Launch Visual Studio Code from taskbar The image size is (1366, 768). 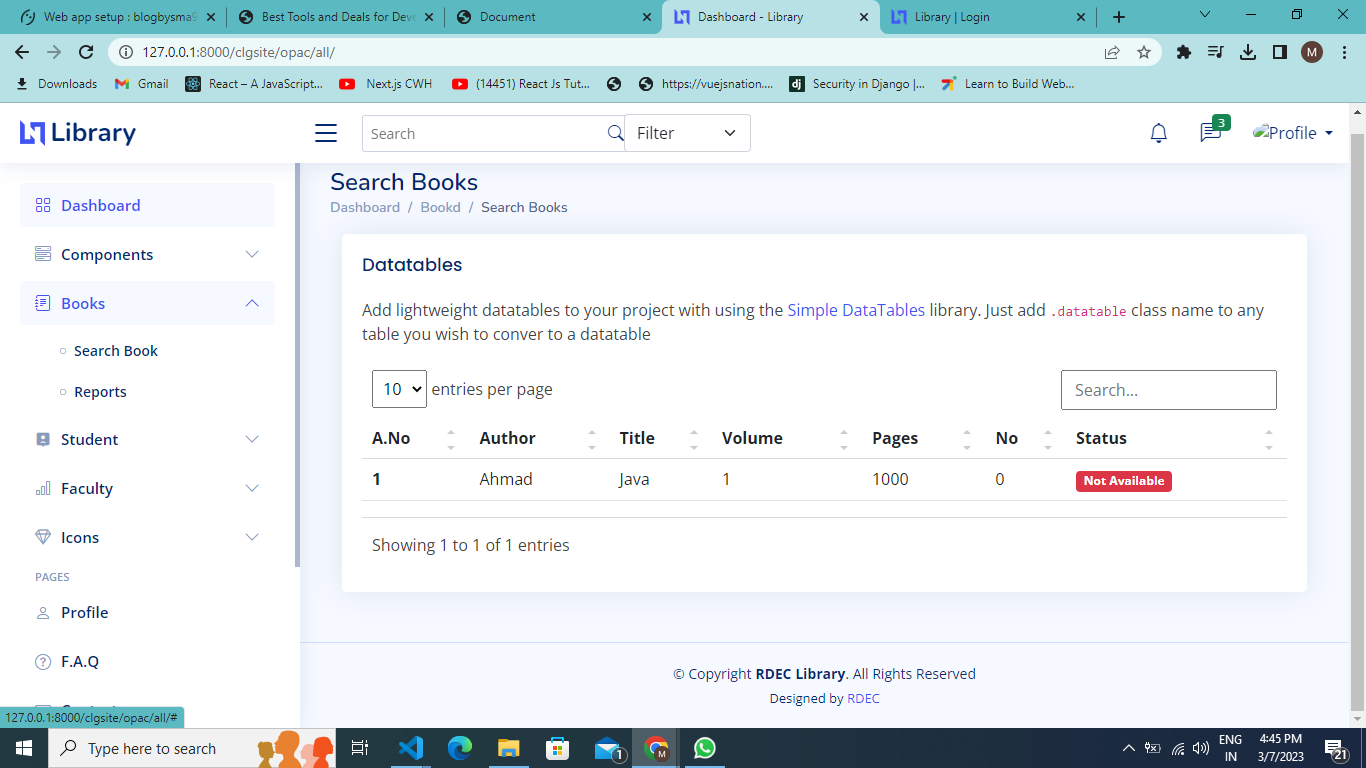pos(411,748)
